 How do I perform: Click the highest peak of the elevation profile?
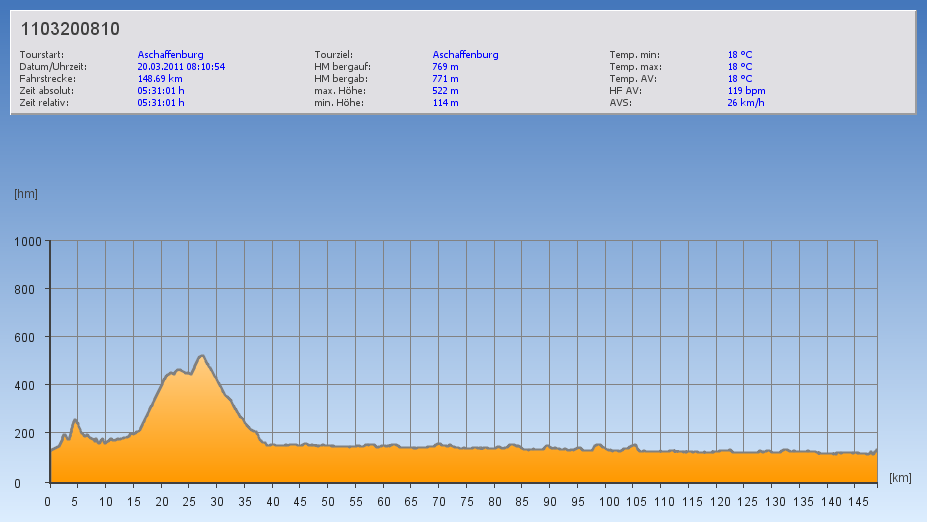pyautogui.click(x=202, y=356)
